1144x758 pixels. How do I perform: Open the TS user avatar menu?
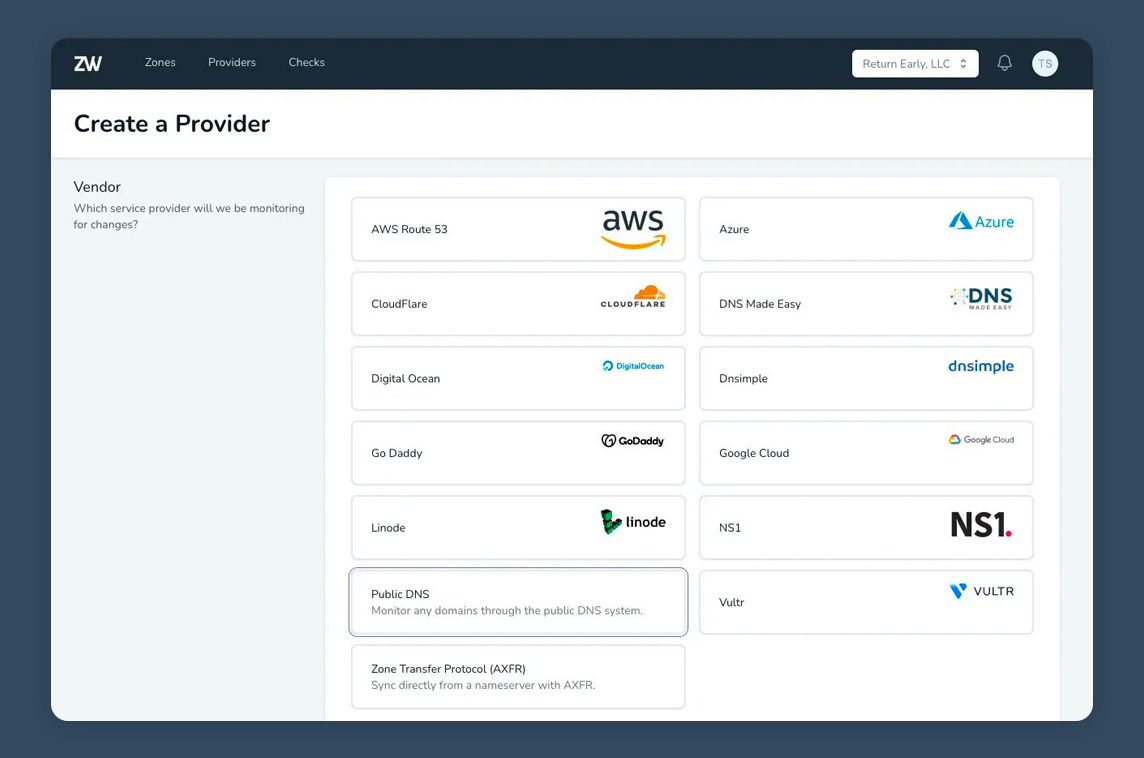click(1045, 63)
